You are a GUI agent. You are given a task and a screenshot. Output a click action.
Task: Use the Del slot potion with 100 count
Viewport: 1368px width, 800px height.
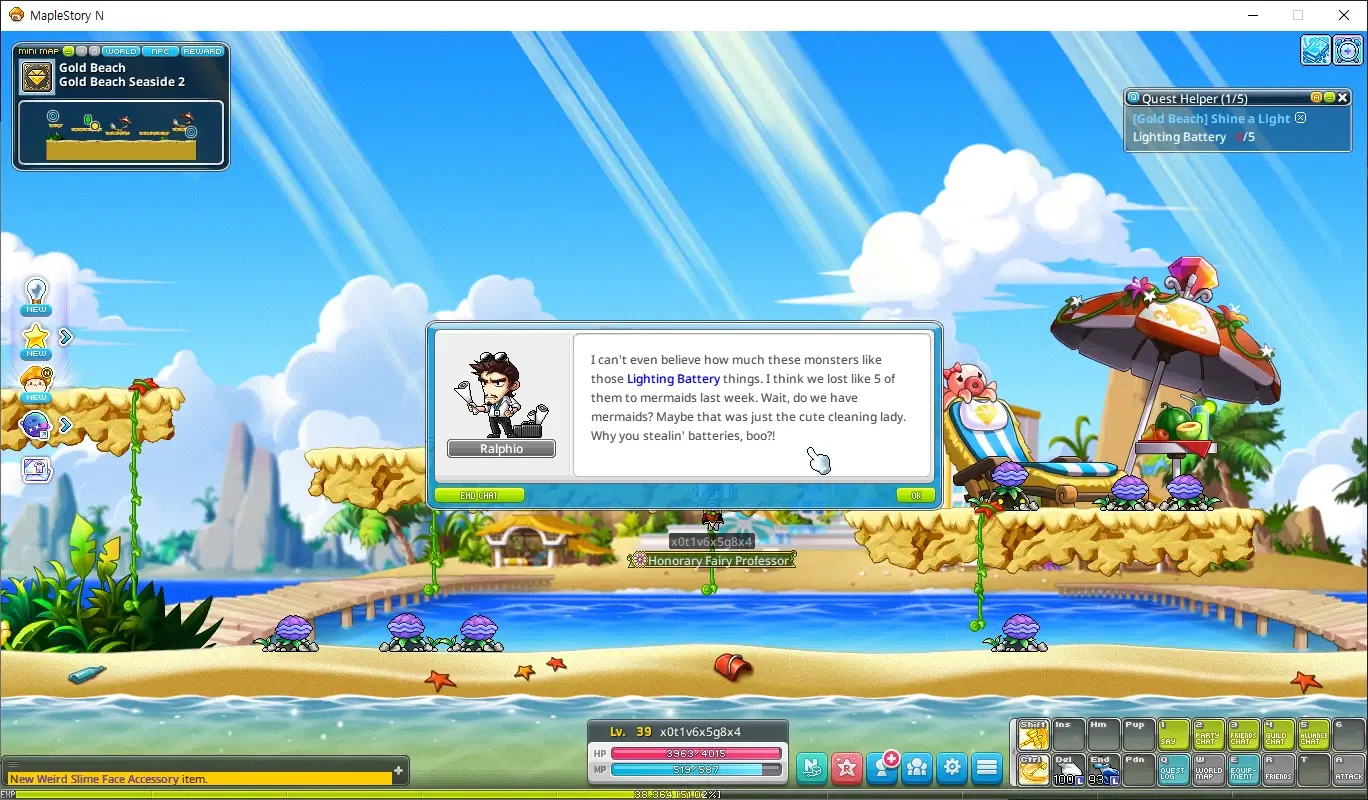pyautogui.click(x=1068, y=768)
